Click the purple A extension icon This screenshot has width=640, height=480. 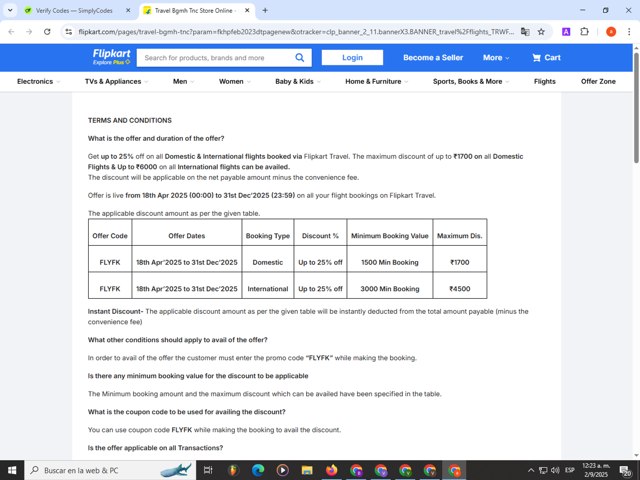click(566, 31)
